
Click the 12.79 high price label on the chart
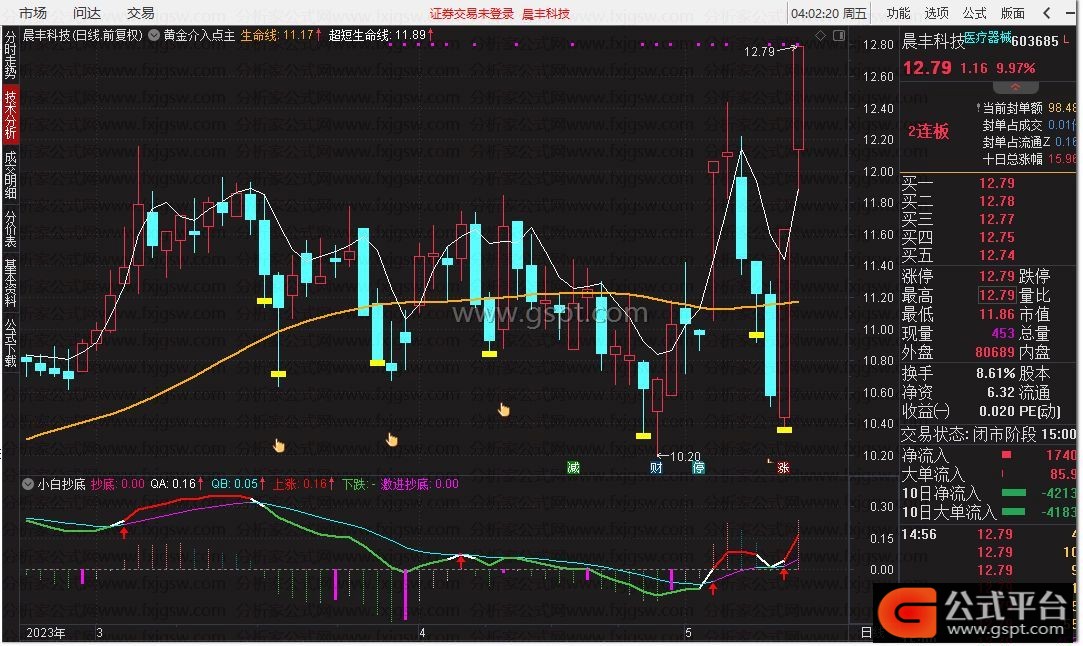759,52
